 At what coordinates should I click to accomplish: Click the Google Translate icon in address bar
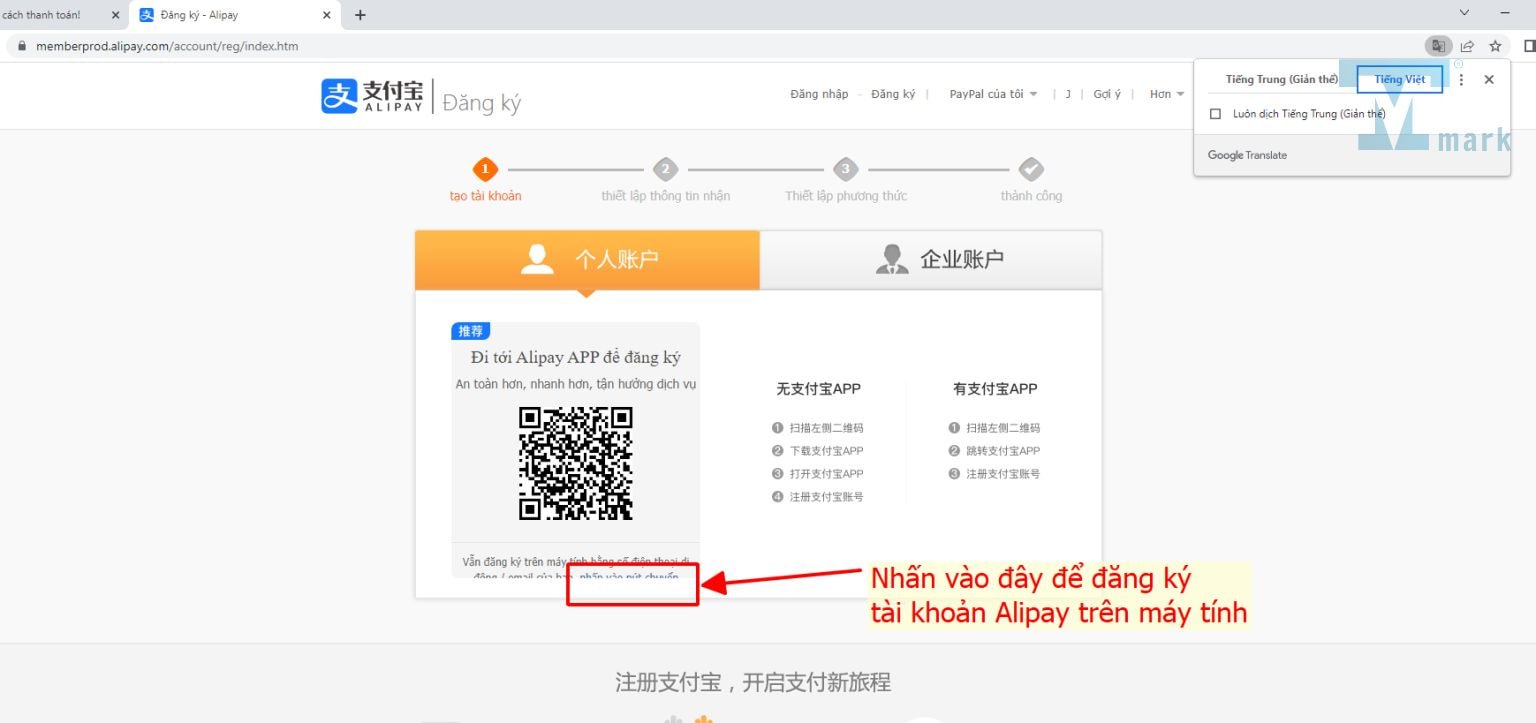point(1437,46)
